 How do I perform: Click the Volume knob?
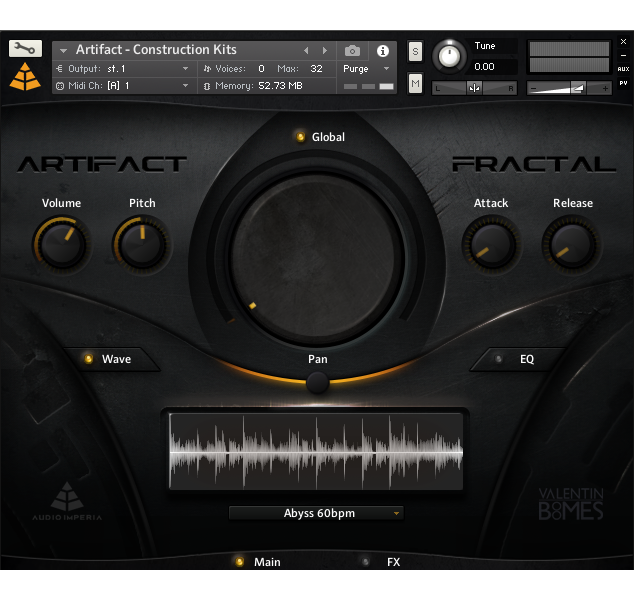point(62,244)
